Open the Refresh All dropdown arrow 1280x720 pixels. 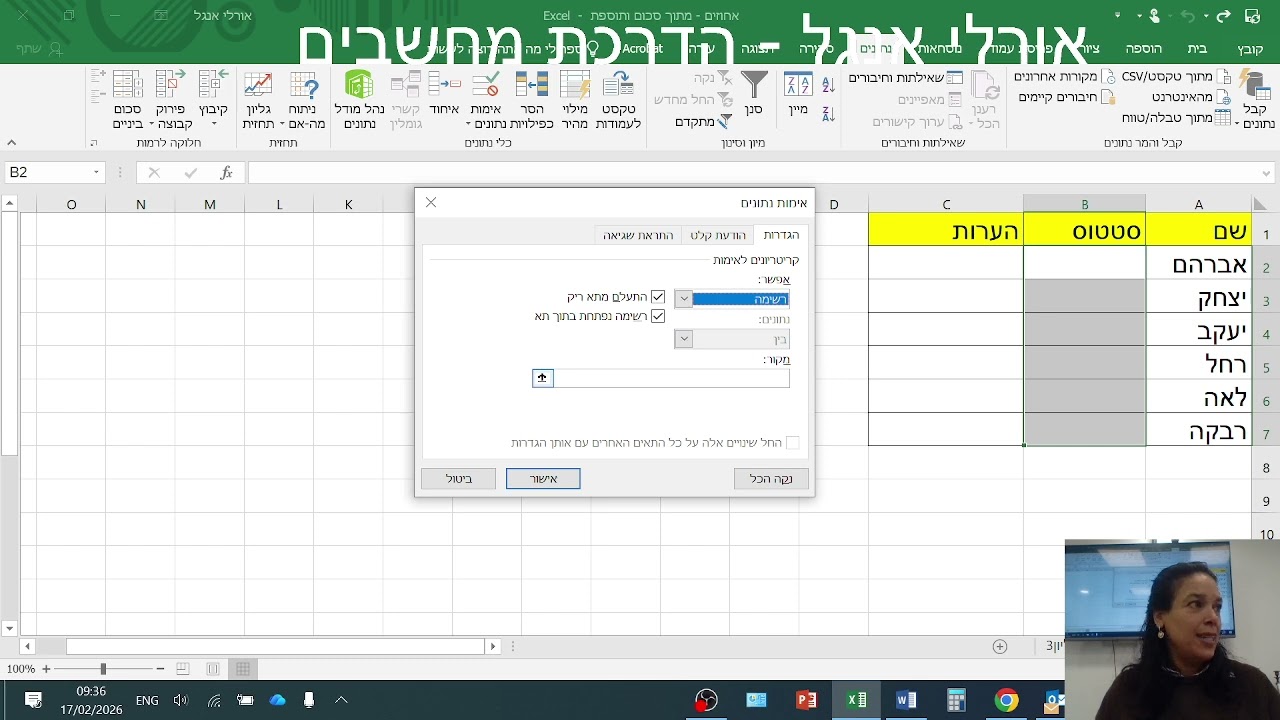coord(969,124)
